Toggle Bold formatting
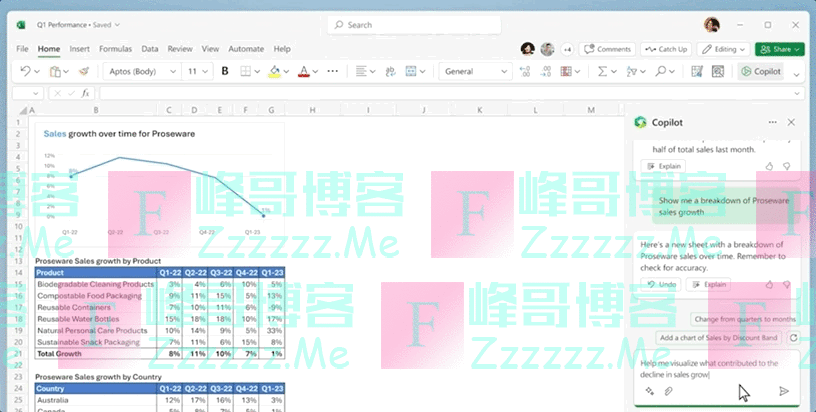The image size is (816, 412). pyautogui.click(x=225, y=71)
